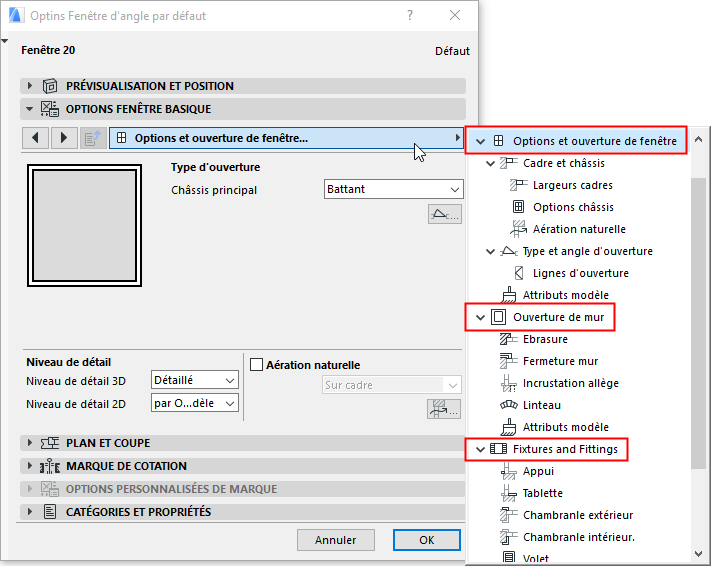Click Prévisualisation et Position panel icon

(50, 86)
